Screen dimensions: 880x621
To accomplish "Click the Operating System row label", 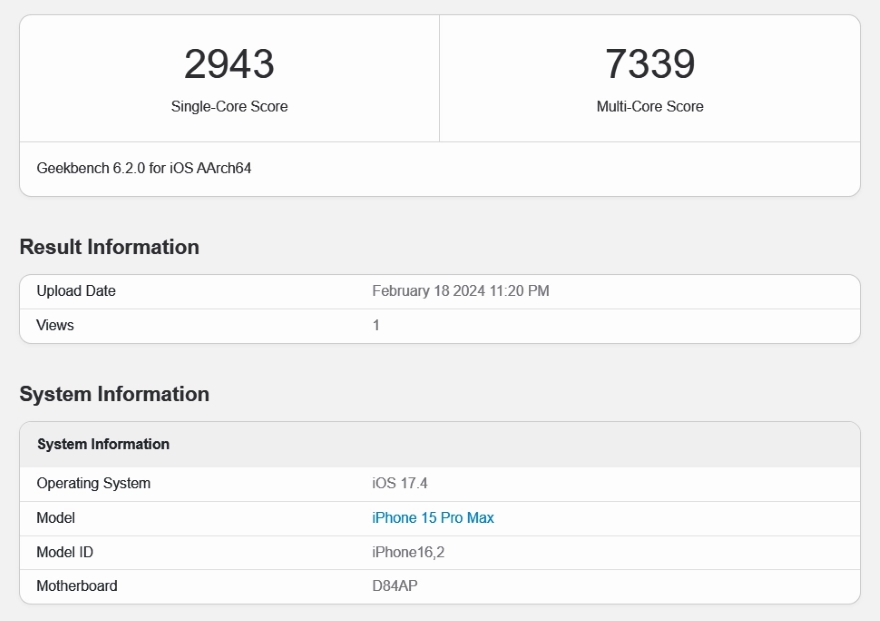I will click(93, 484).
